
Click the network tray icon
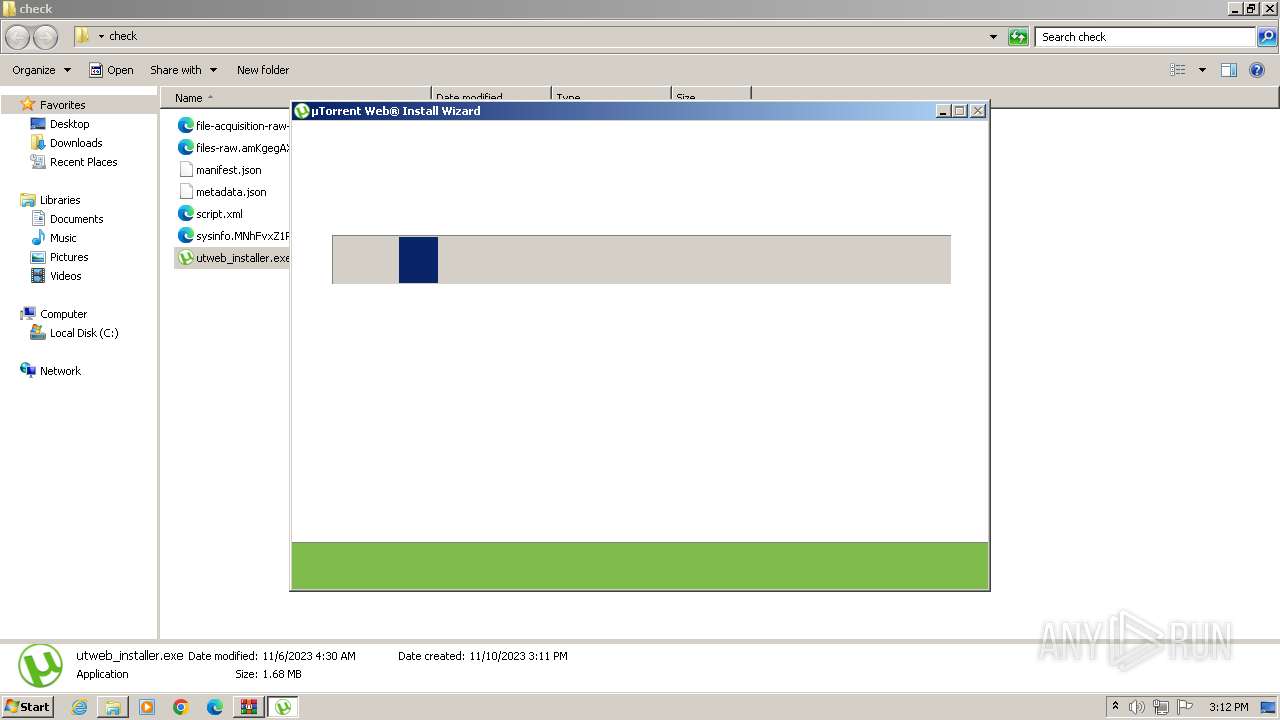(1161, 707)
